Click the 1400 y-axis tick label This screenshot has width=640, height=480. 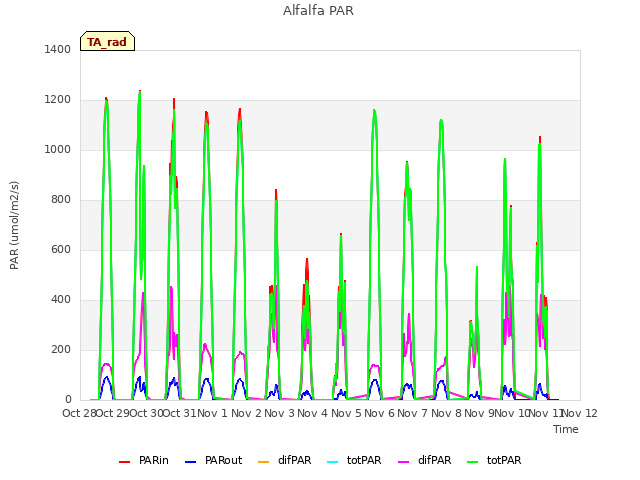[x=58, y=49]
